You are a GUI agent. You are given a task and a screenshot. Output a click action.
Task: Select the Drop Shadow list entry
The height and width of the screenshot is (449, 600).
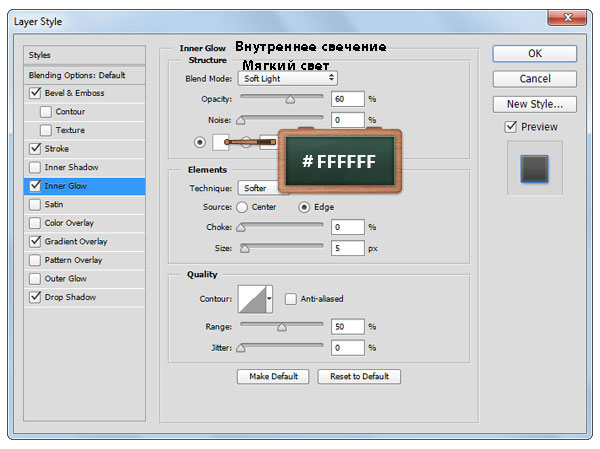(x=84, y=297)
